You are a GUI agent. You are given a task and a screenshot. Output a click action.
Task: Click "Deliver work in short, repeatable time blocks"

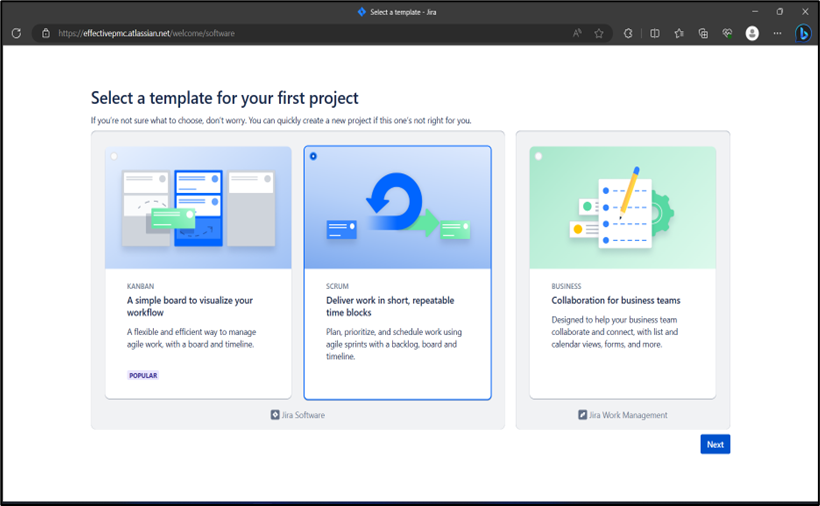[x=390, y=306]
